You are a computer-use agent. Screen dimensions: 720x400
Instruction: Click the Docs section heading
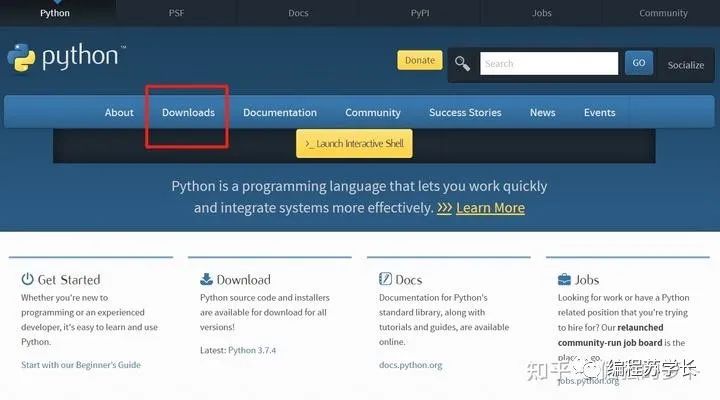(x=409, y=280)
